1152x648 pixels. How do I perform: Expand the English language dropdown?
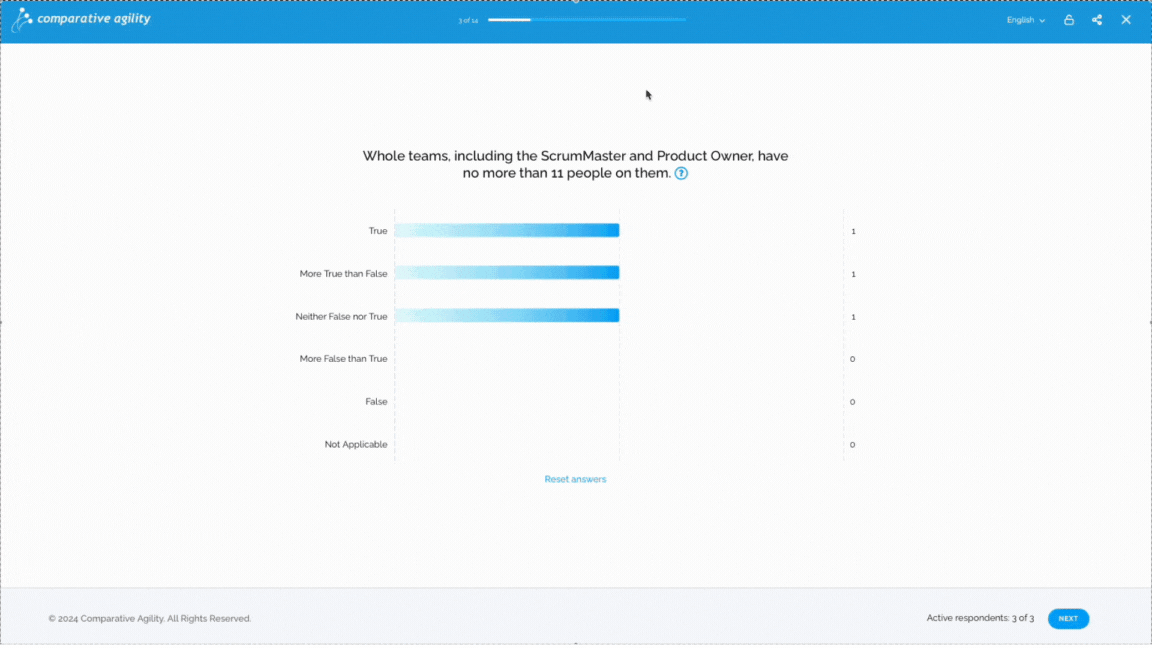click(1026, 20)
